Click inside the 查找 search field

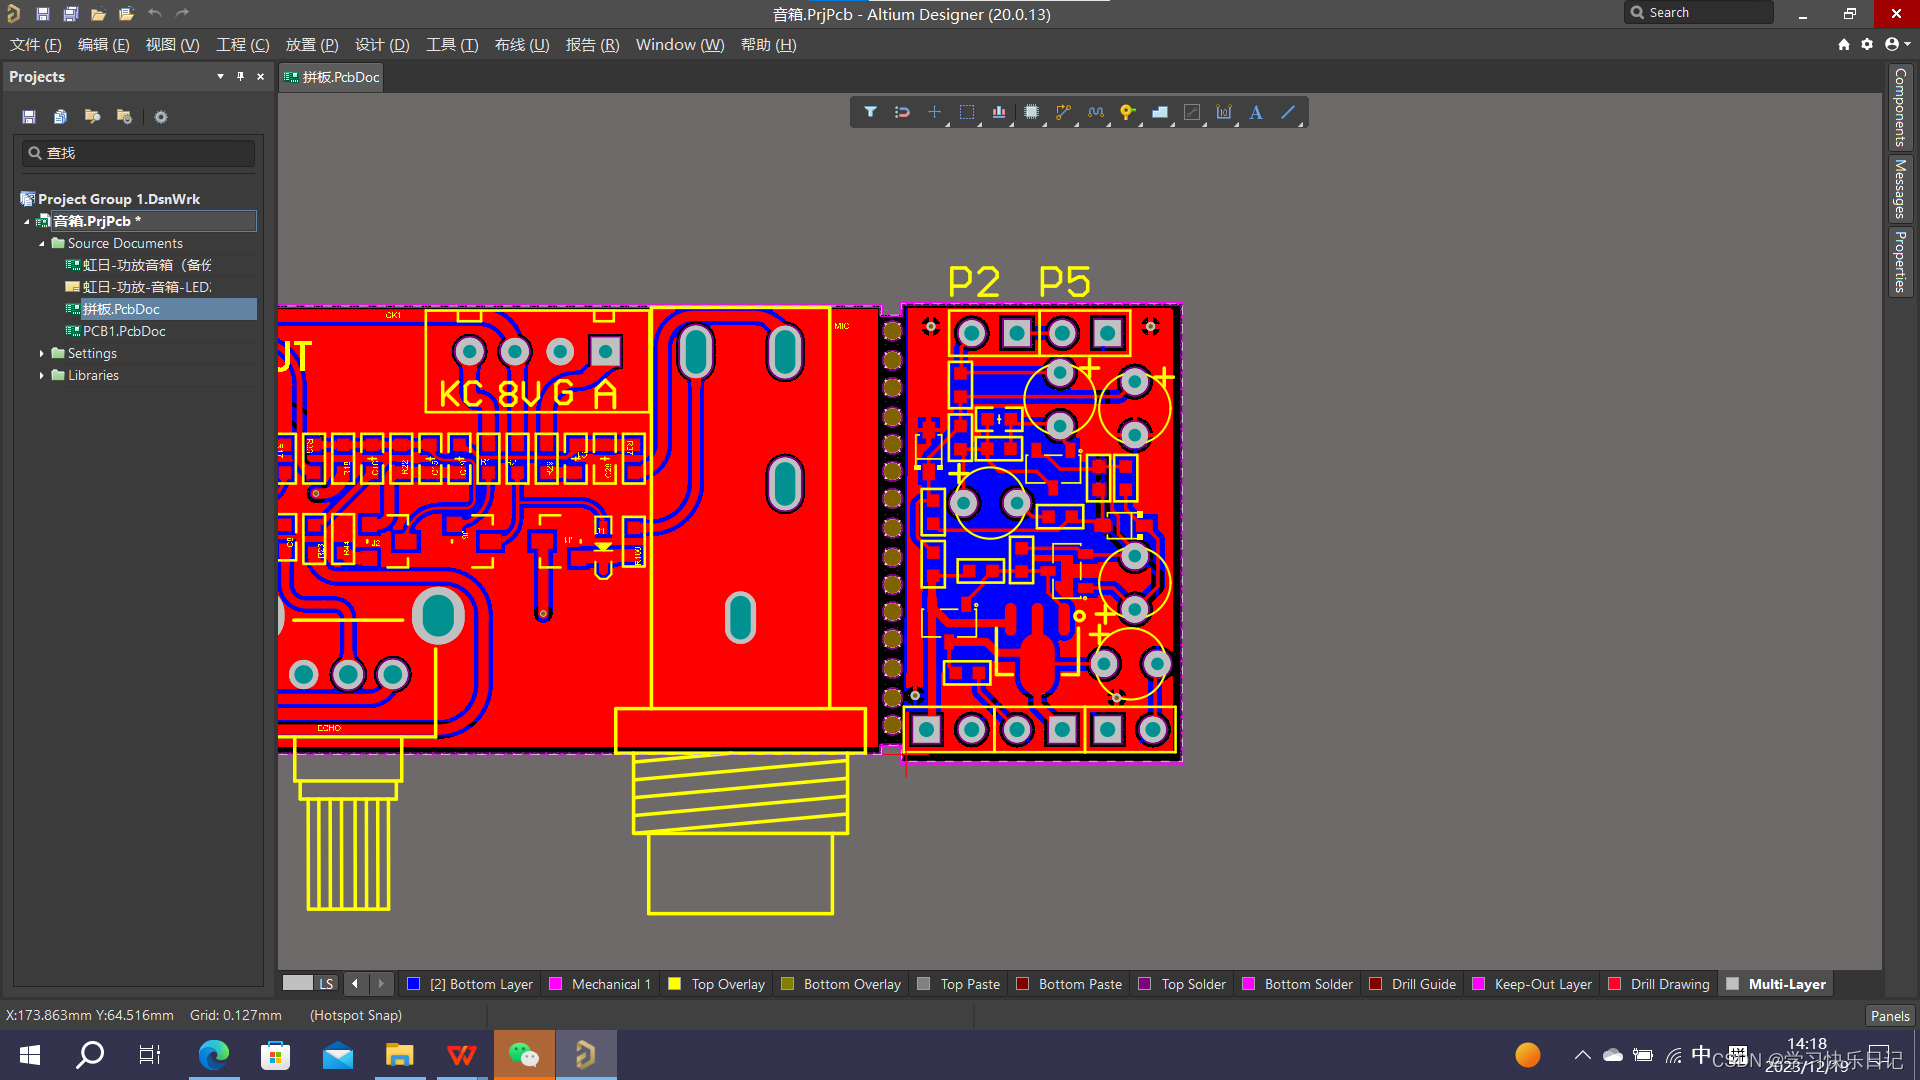137,152
